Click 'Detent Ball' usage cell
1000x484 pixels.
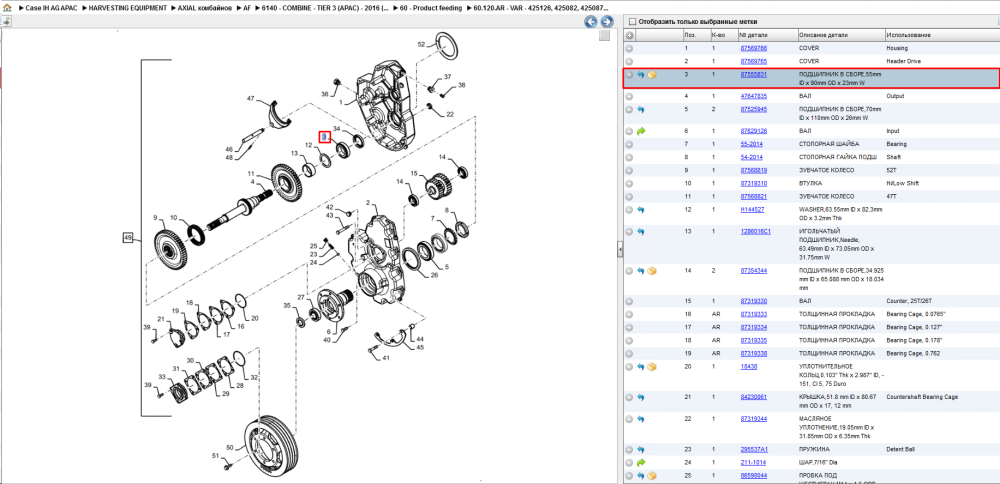(x=901, y=450)
